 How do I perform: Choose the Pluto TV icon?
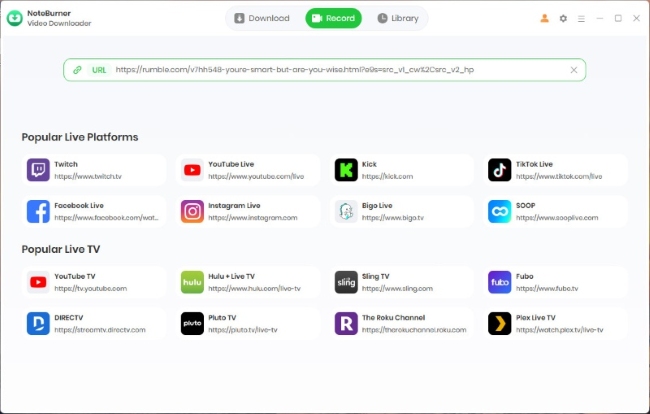pos(192,324)
